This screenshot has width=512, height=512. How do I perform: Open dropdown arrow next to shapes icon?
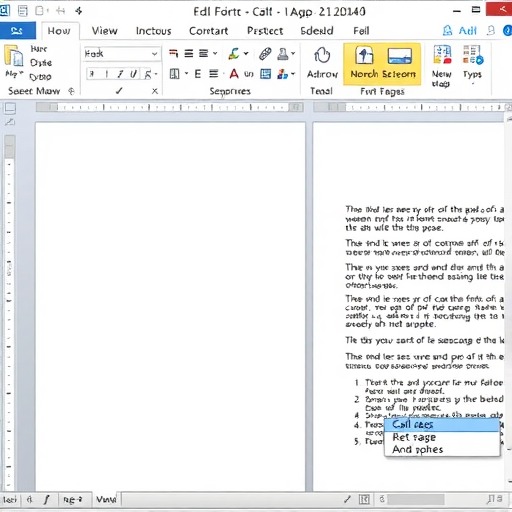[293, 74]
